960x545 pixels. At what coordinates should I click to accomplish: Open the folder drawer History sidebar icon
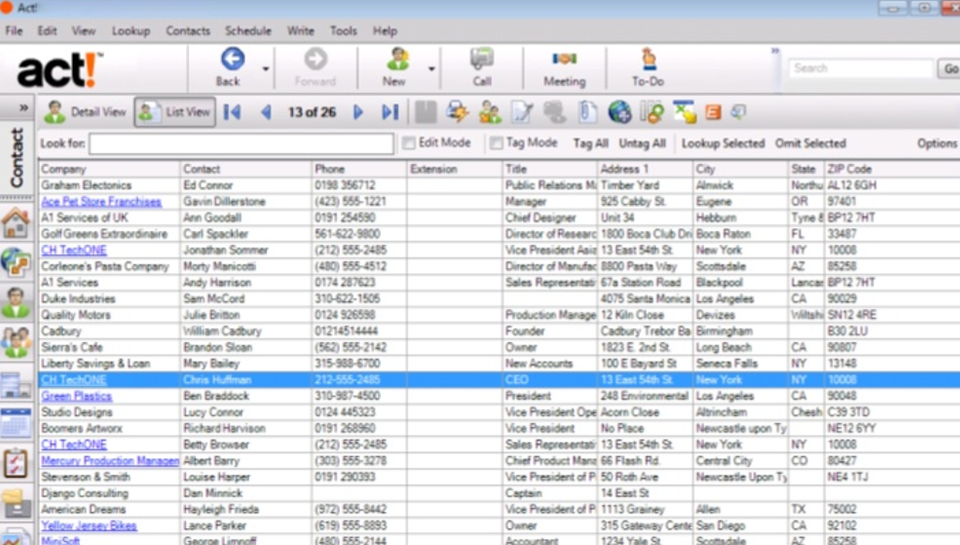[x=16, y=503]
